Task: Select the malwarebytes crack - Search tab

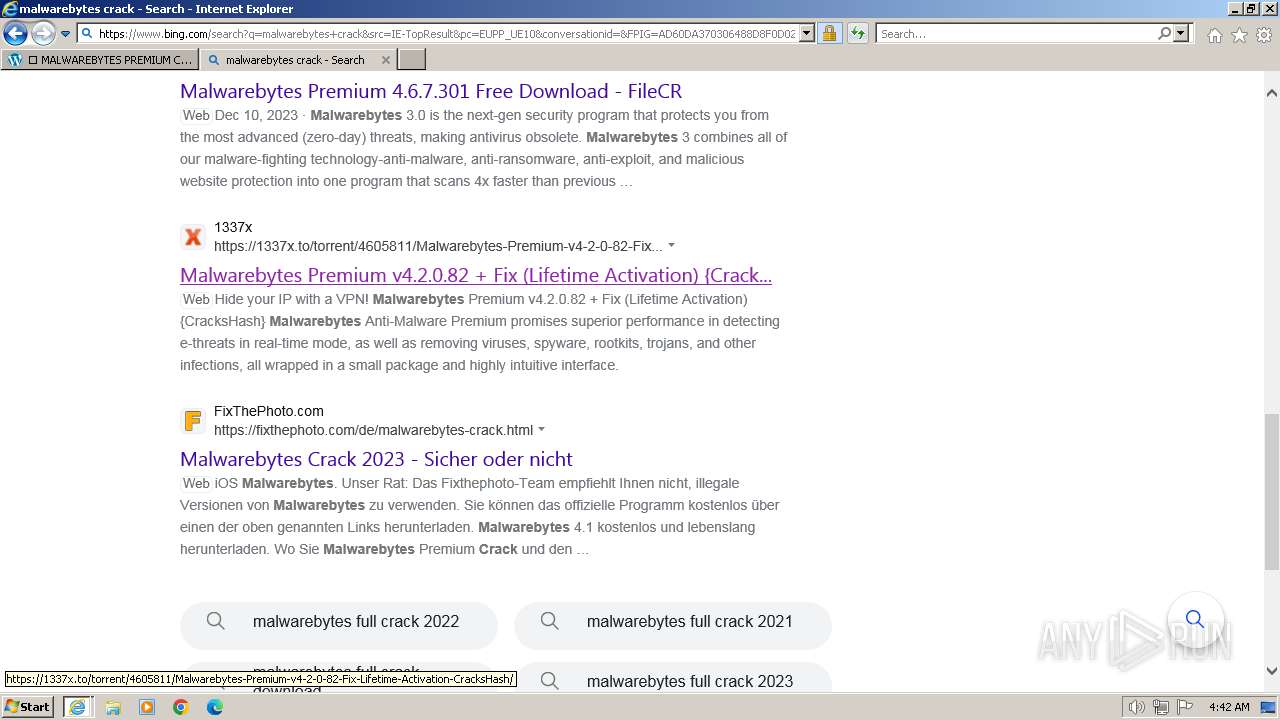Action: click(x=297, y=59)
